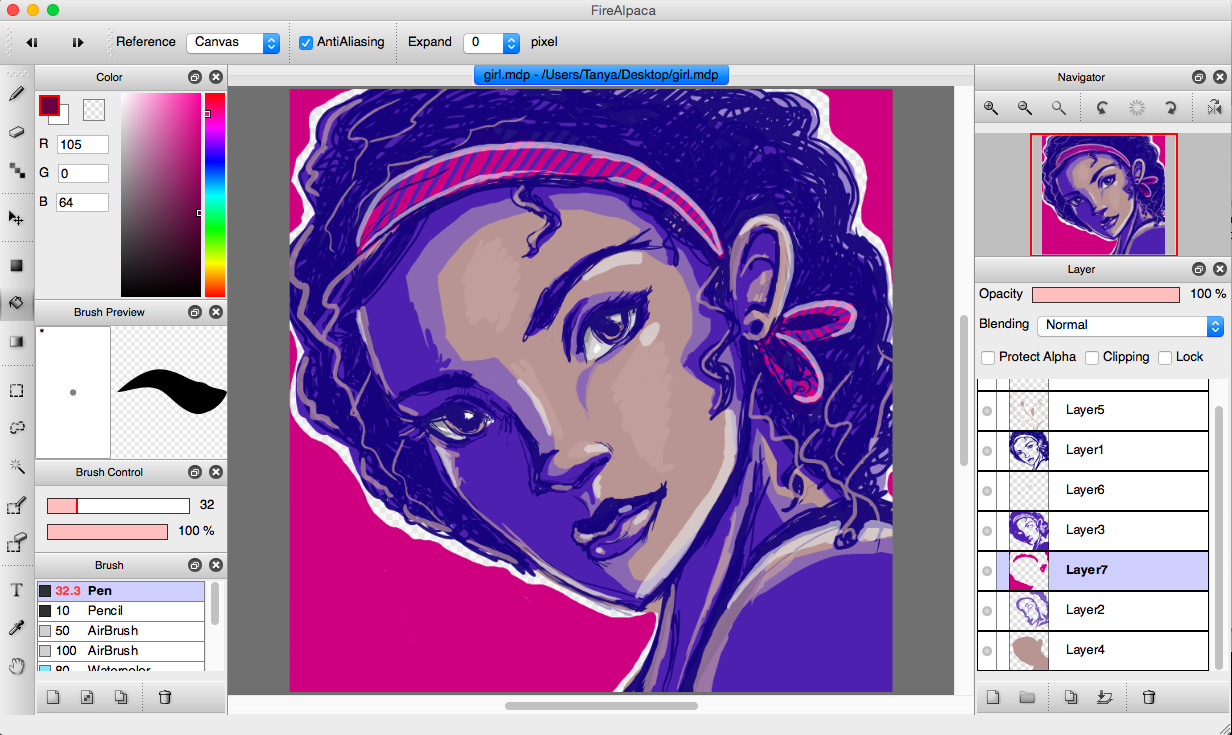Image resolution: width=1232 pixels, height=735 pixels.
Task: Close the Brush Preview panel
Action: tap(216, 312)
